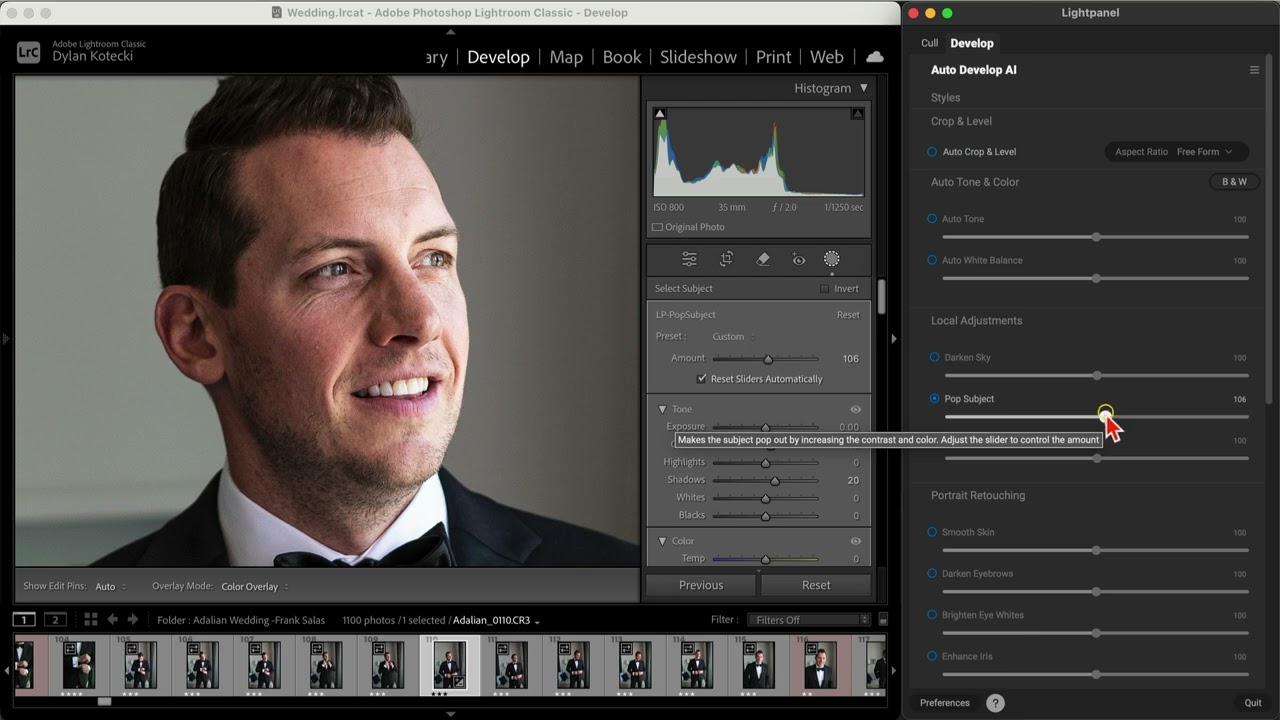Select main window display button 1
Image resolution: width=1280 pixels, height=720 pixels.
[x=24, y=620]
